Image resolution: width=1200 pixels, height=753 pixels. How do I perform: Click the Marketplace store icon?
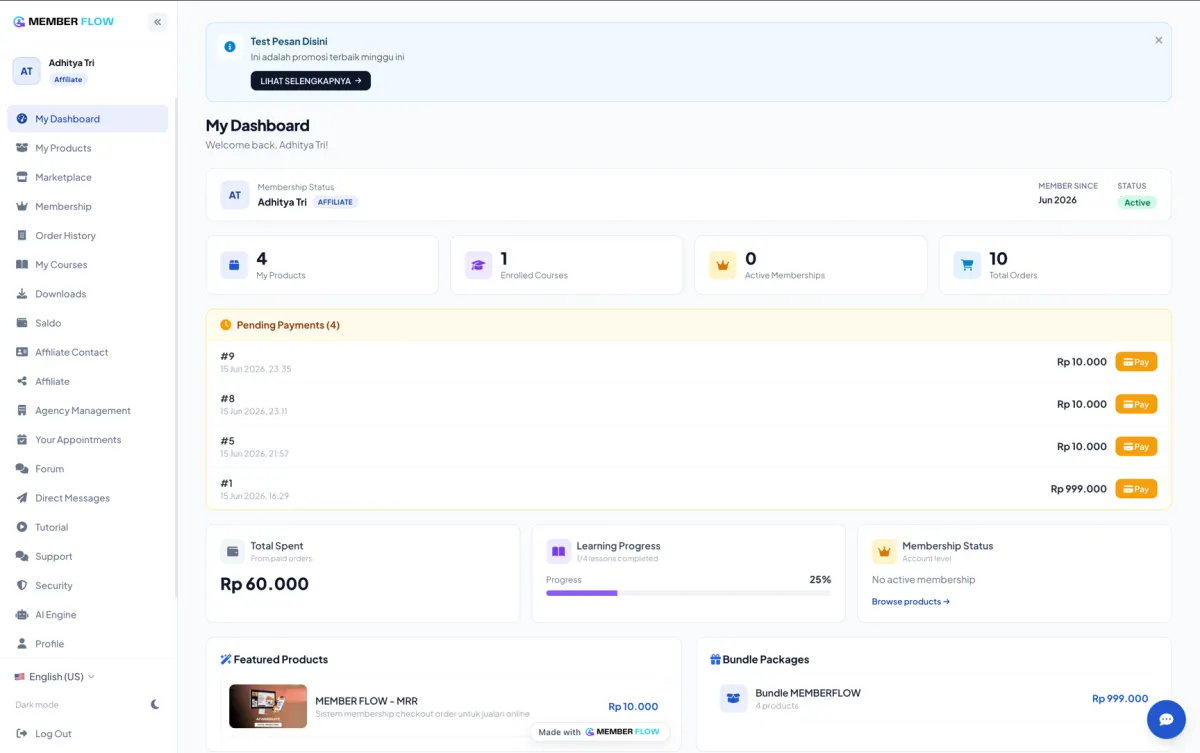pos(22,177)
